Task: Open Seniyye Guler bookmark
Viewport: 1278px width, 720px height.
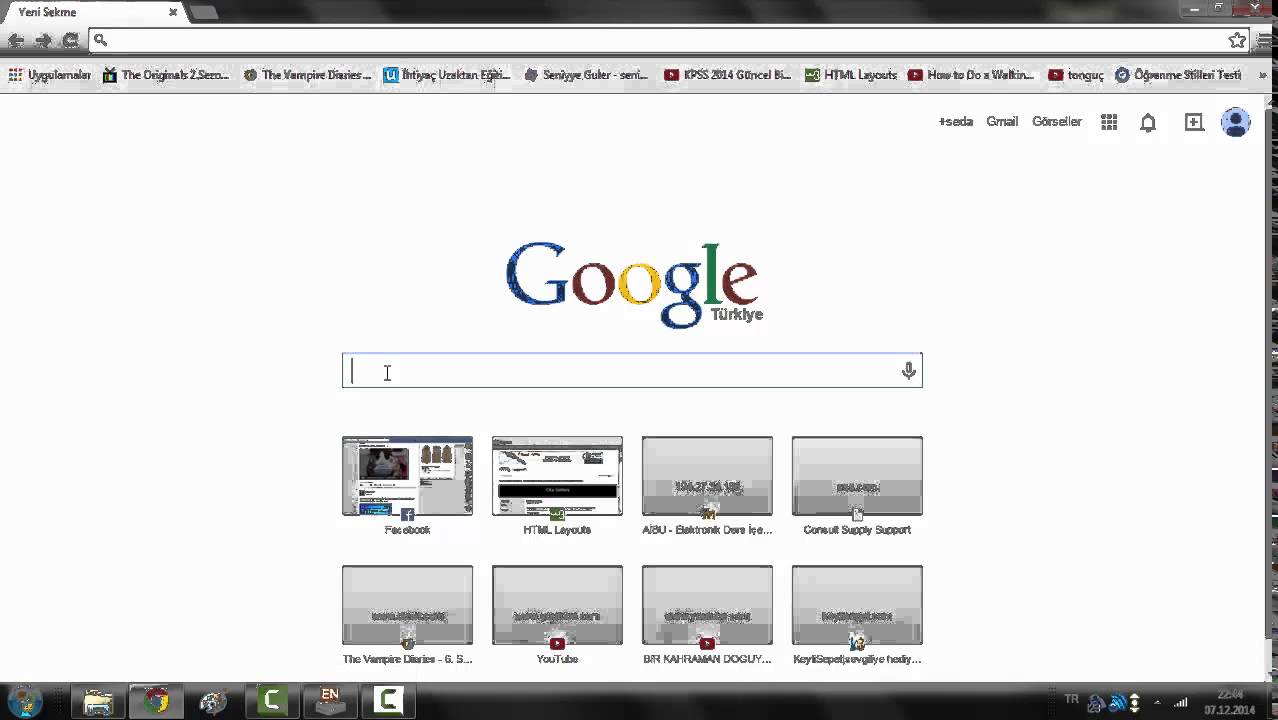Action: pyautogui.click(x=587, y=75)
